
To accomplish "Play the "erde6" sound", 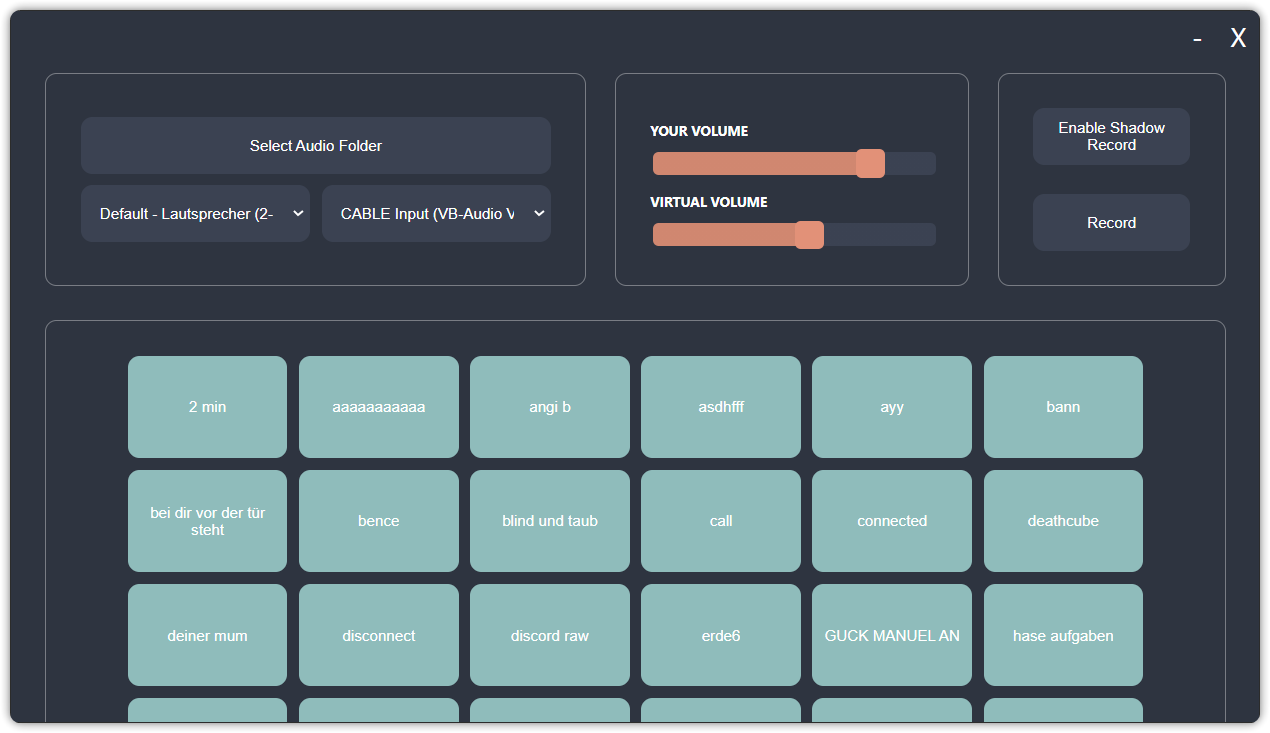I will pos(721,635).
